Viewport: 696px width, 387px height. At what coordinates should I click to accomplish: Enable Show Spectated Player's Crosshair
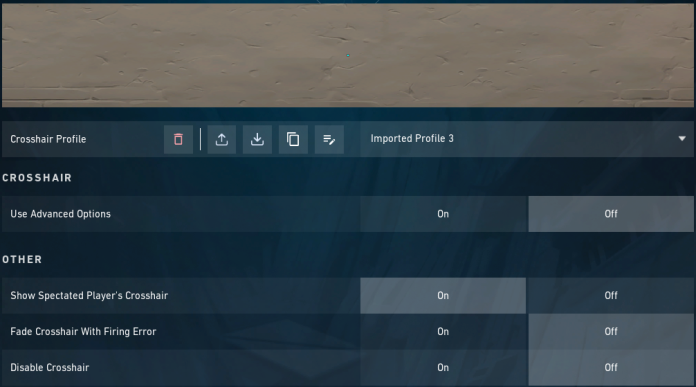(x=443, y=296)
